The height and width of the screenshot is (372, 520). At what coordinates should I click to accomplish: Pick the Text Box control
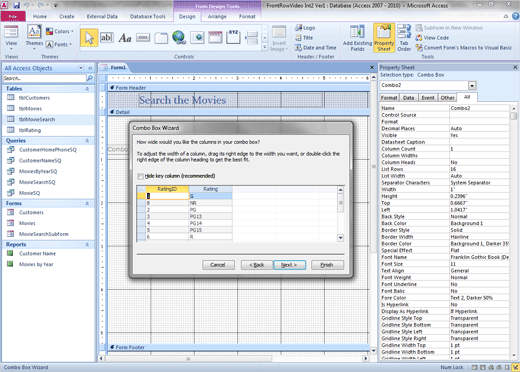[107, 38]
